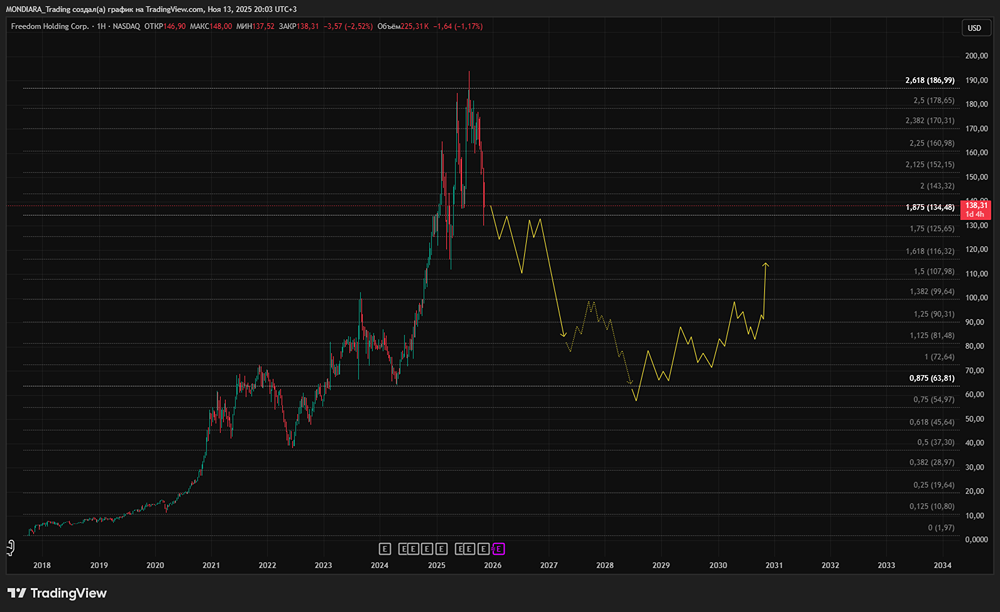Click the 2024 label on time axis
The image size is (1000, 612).
tap(379, 565)
